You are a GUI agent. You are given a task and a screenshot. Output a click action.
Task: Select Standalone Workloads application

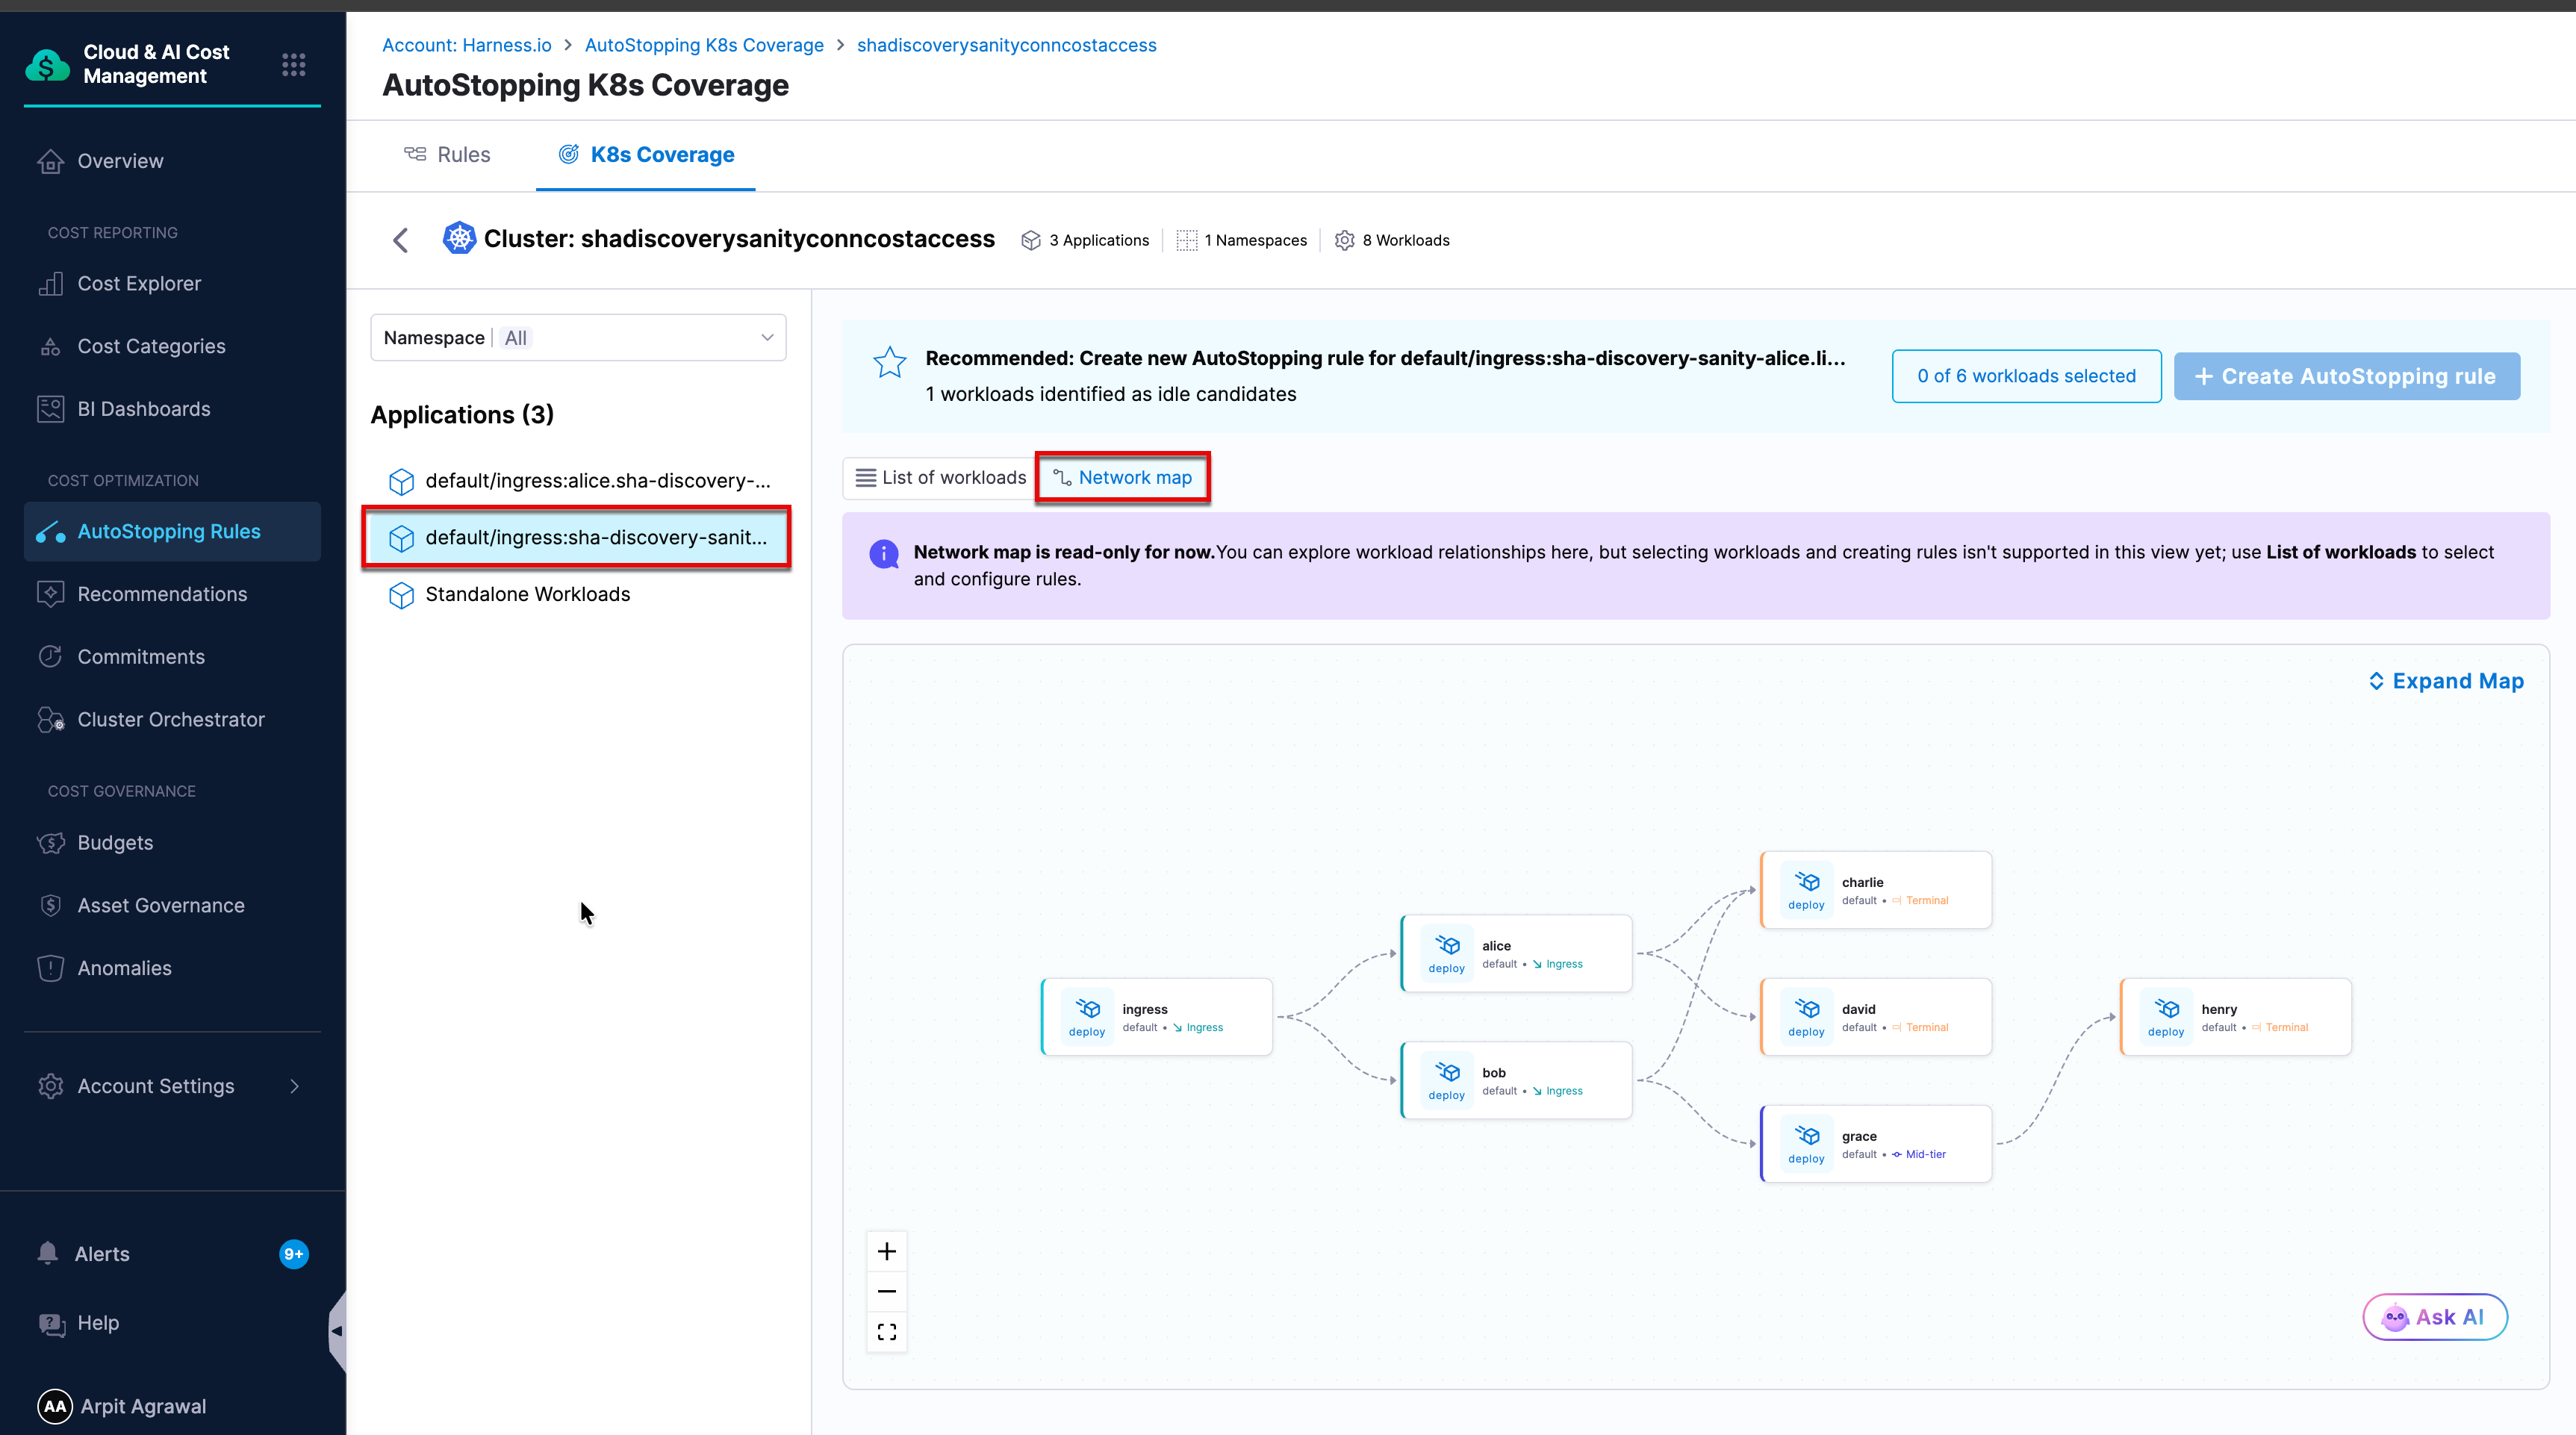tap(578, 595)
